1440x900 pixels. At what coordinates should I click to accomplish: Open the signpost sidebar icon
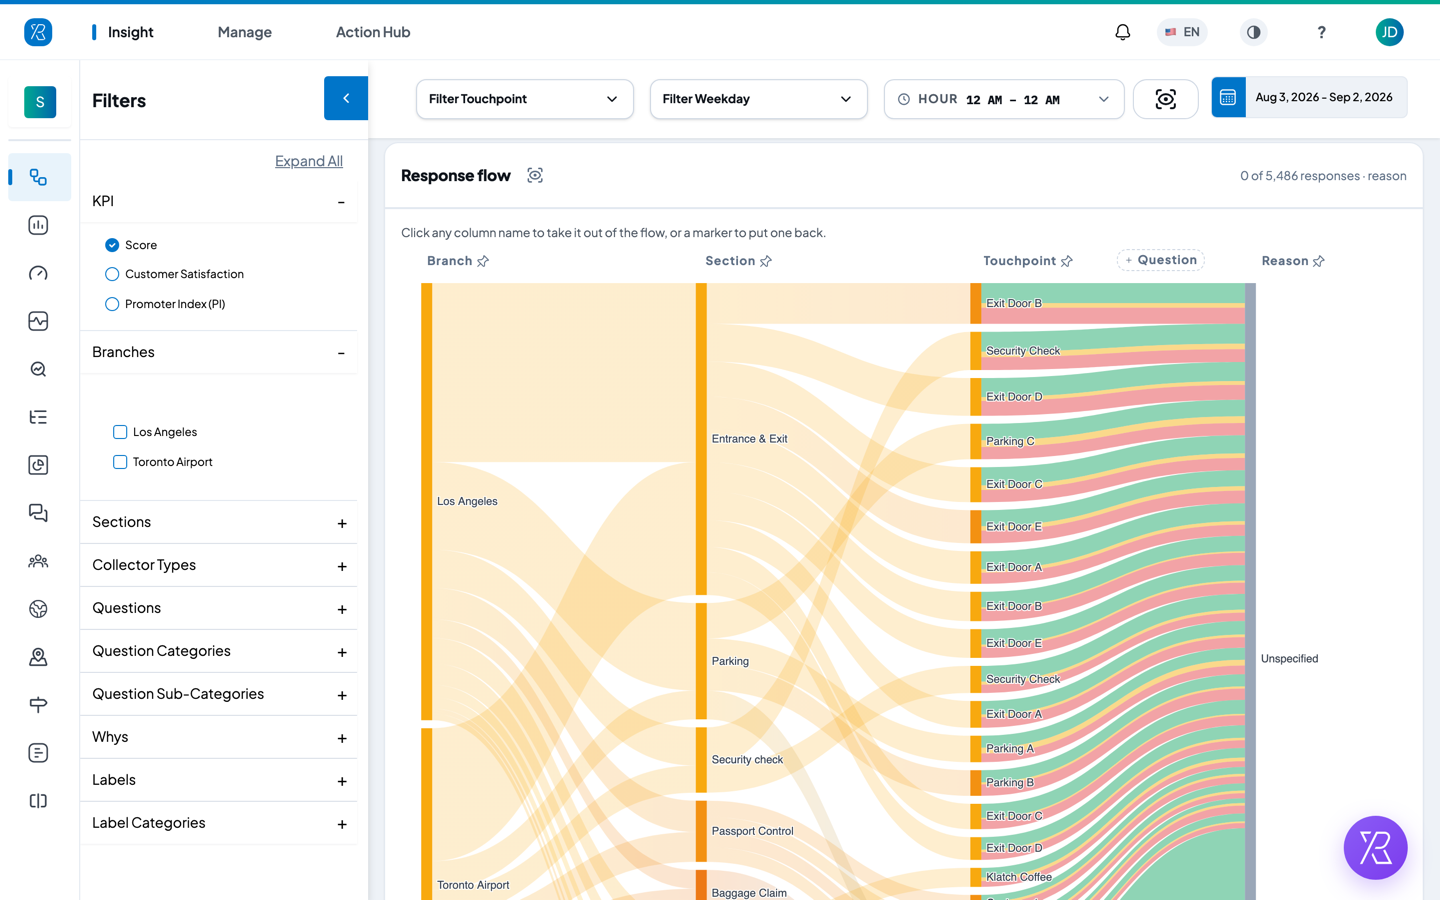pyautogui.click(x=38, y=705)
